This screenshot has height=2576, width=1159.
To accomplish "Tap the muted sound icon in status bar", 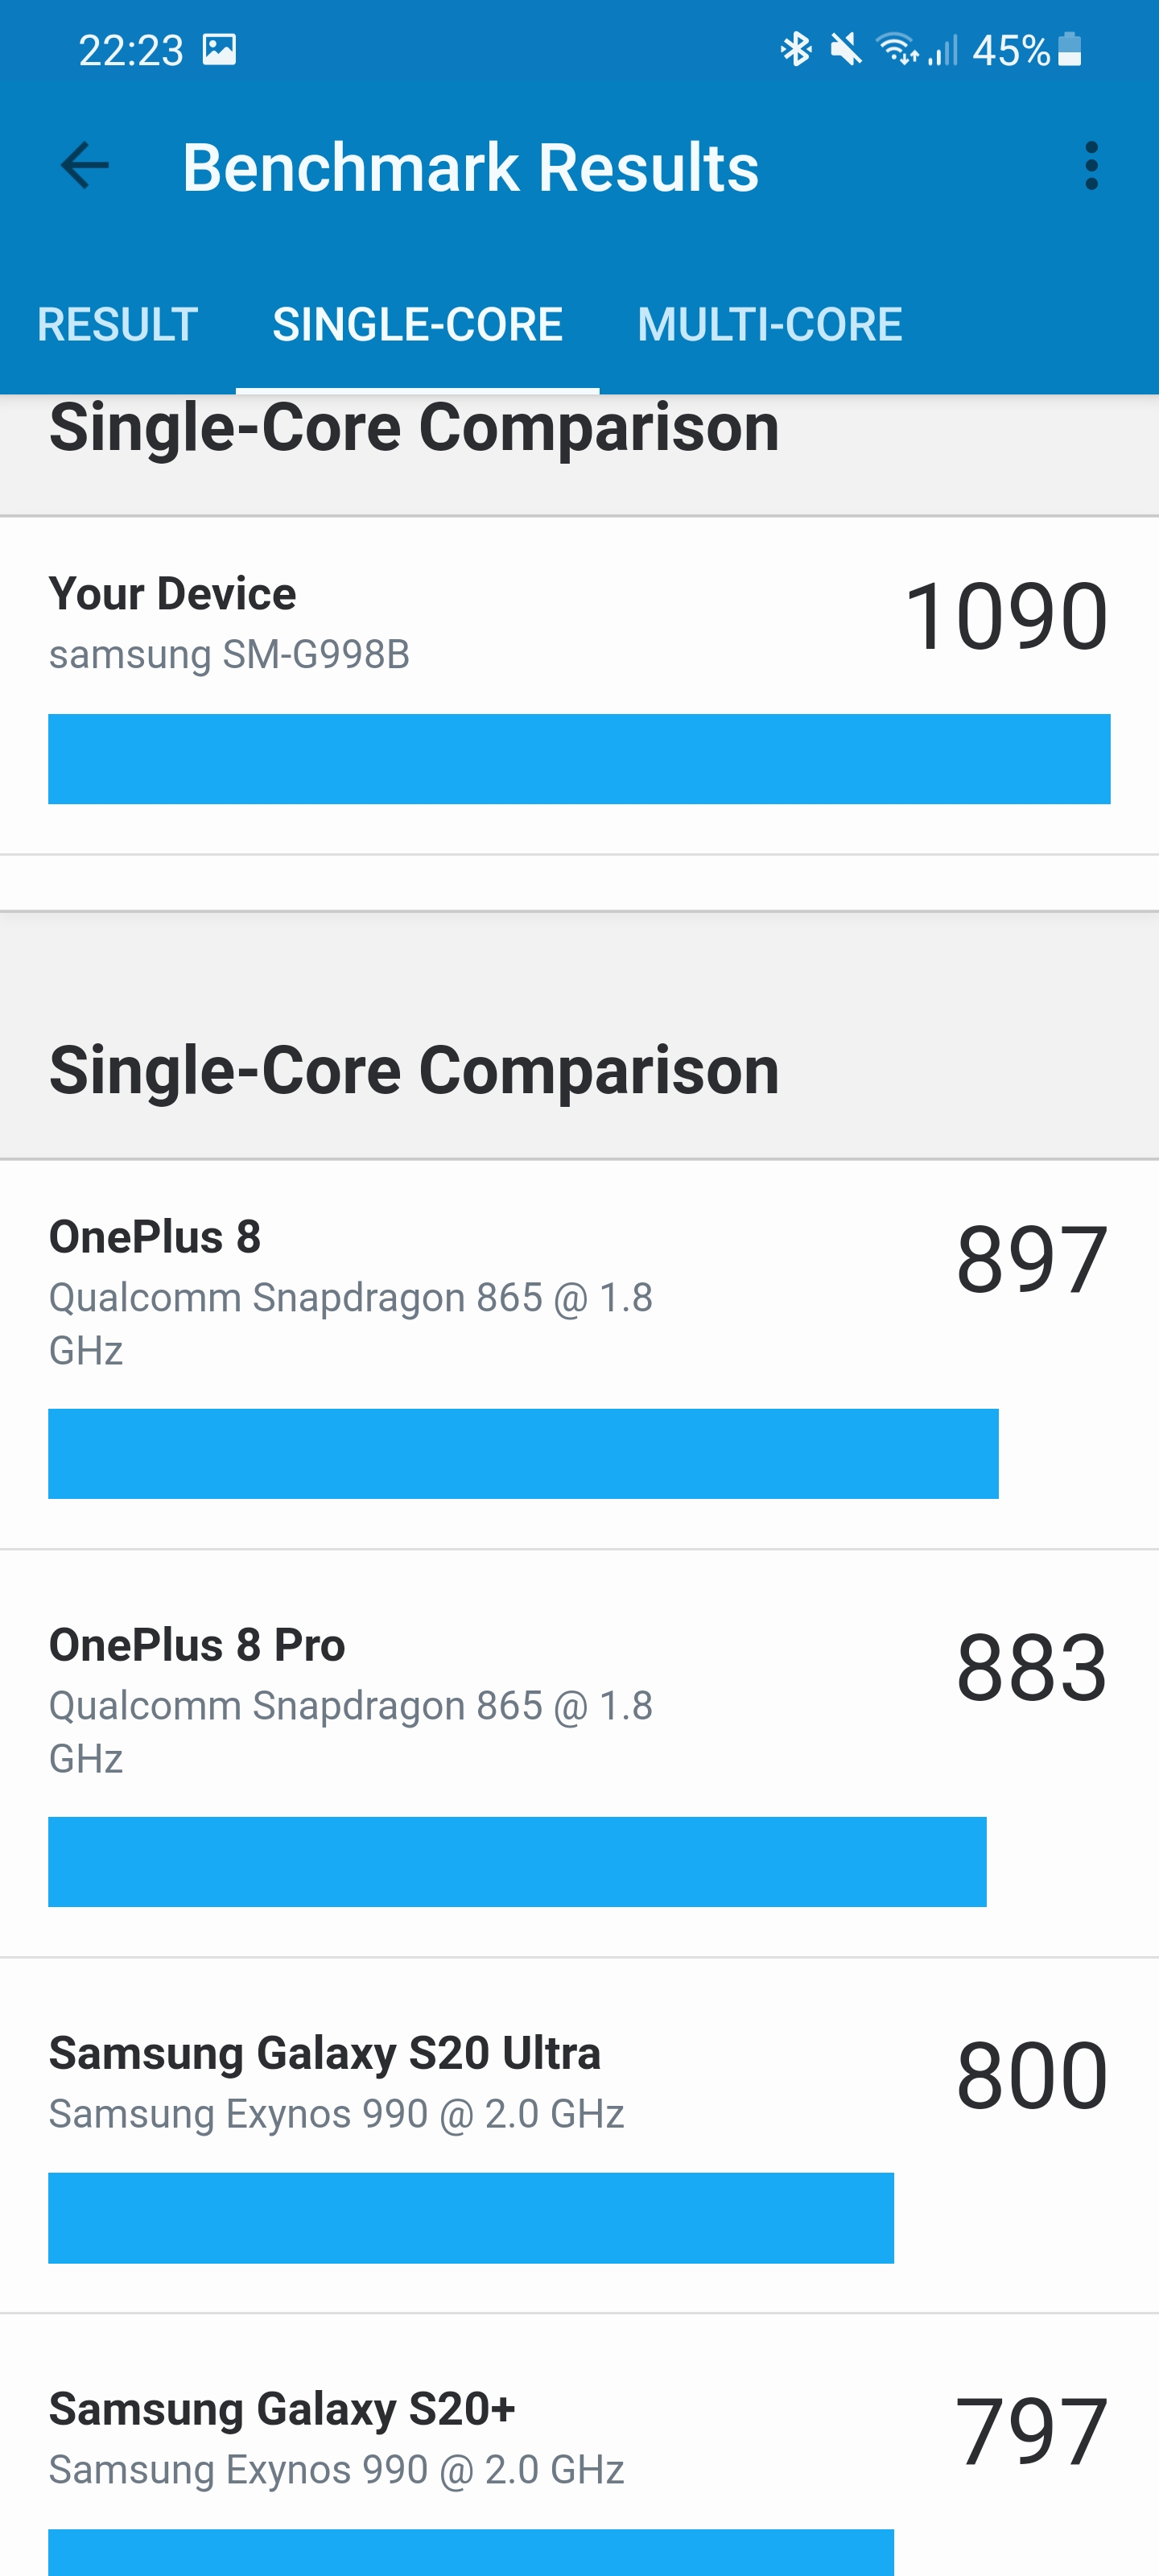I will coord(845,48).
